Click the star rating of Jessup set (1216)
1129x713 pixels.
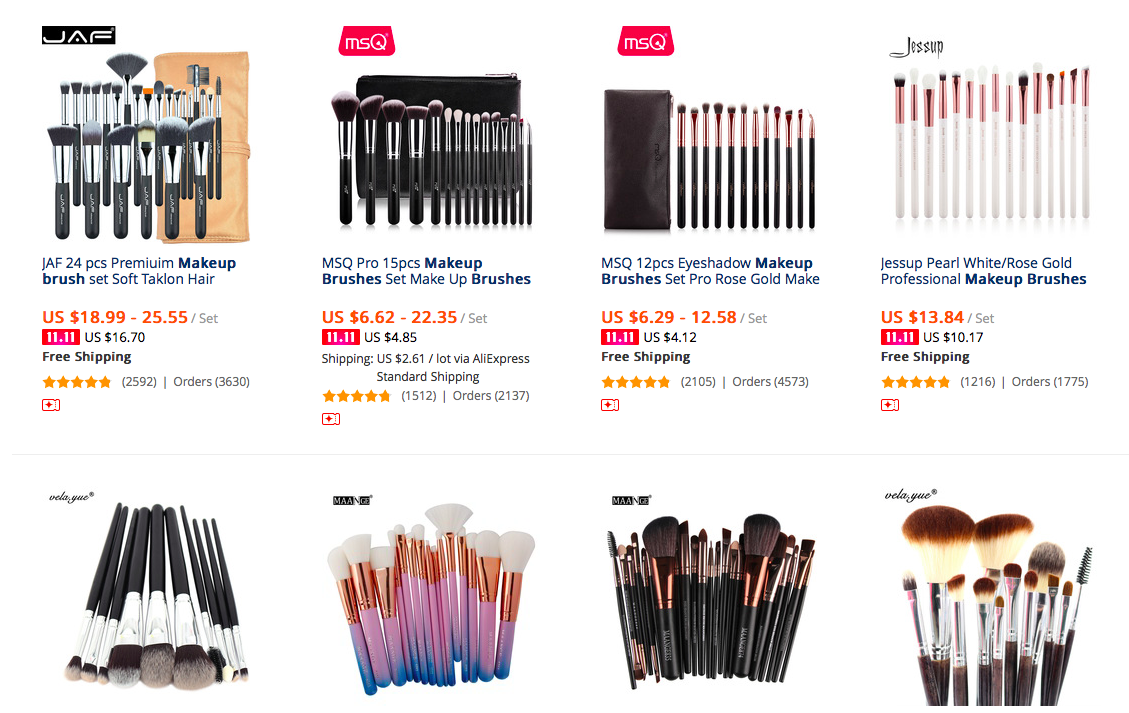tap(915, 382)
